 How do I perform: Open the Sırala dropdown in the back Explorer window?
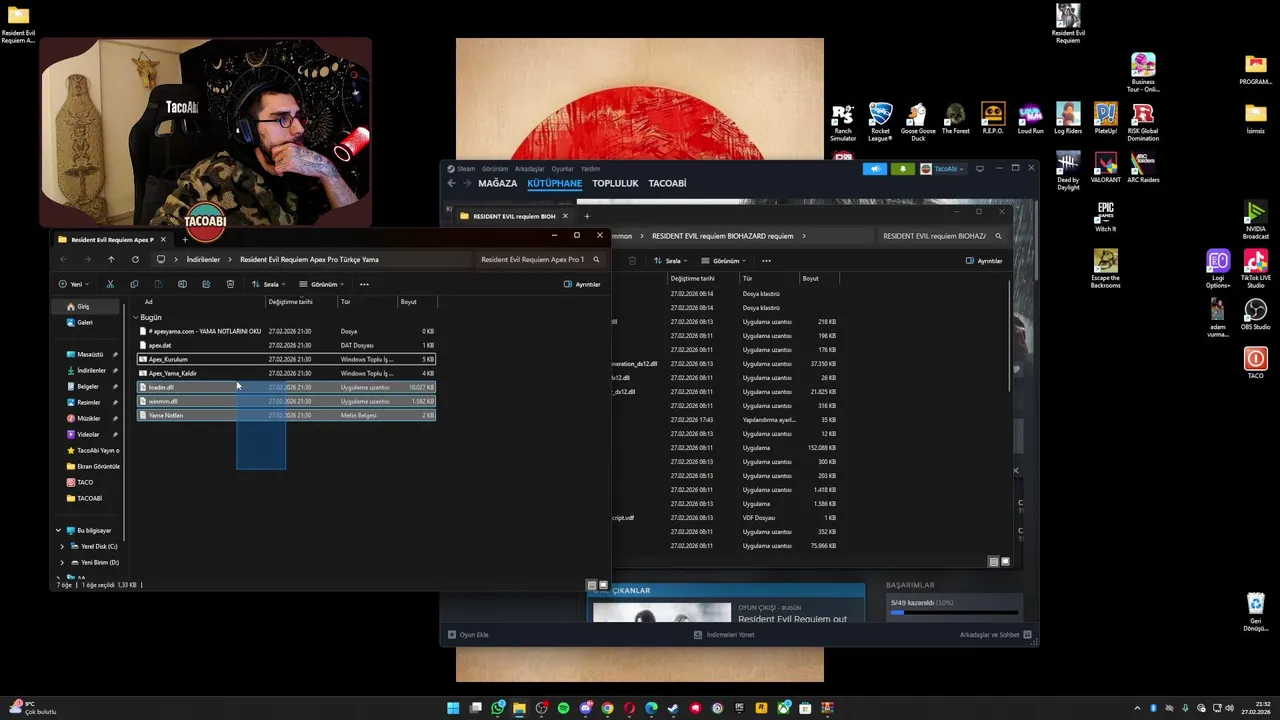tap(670, 261)
